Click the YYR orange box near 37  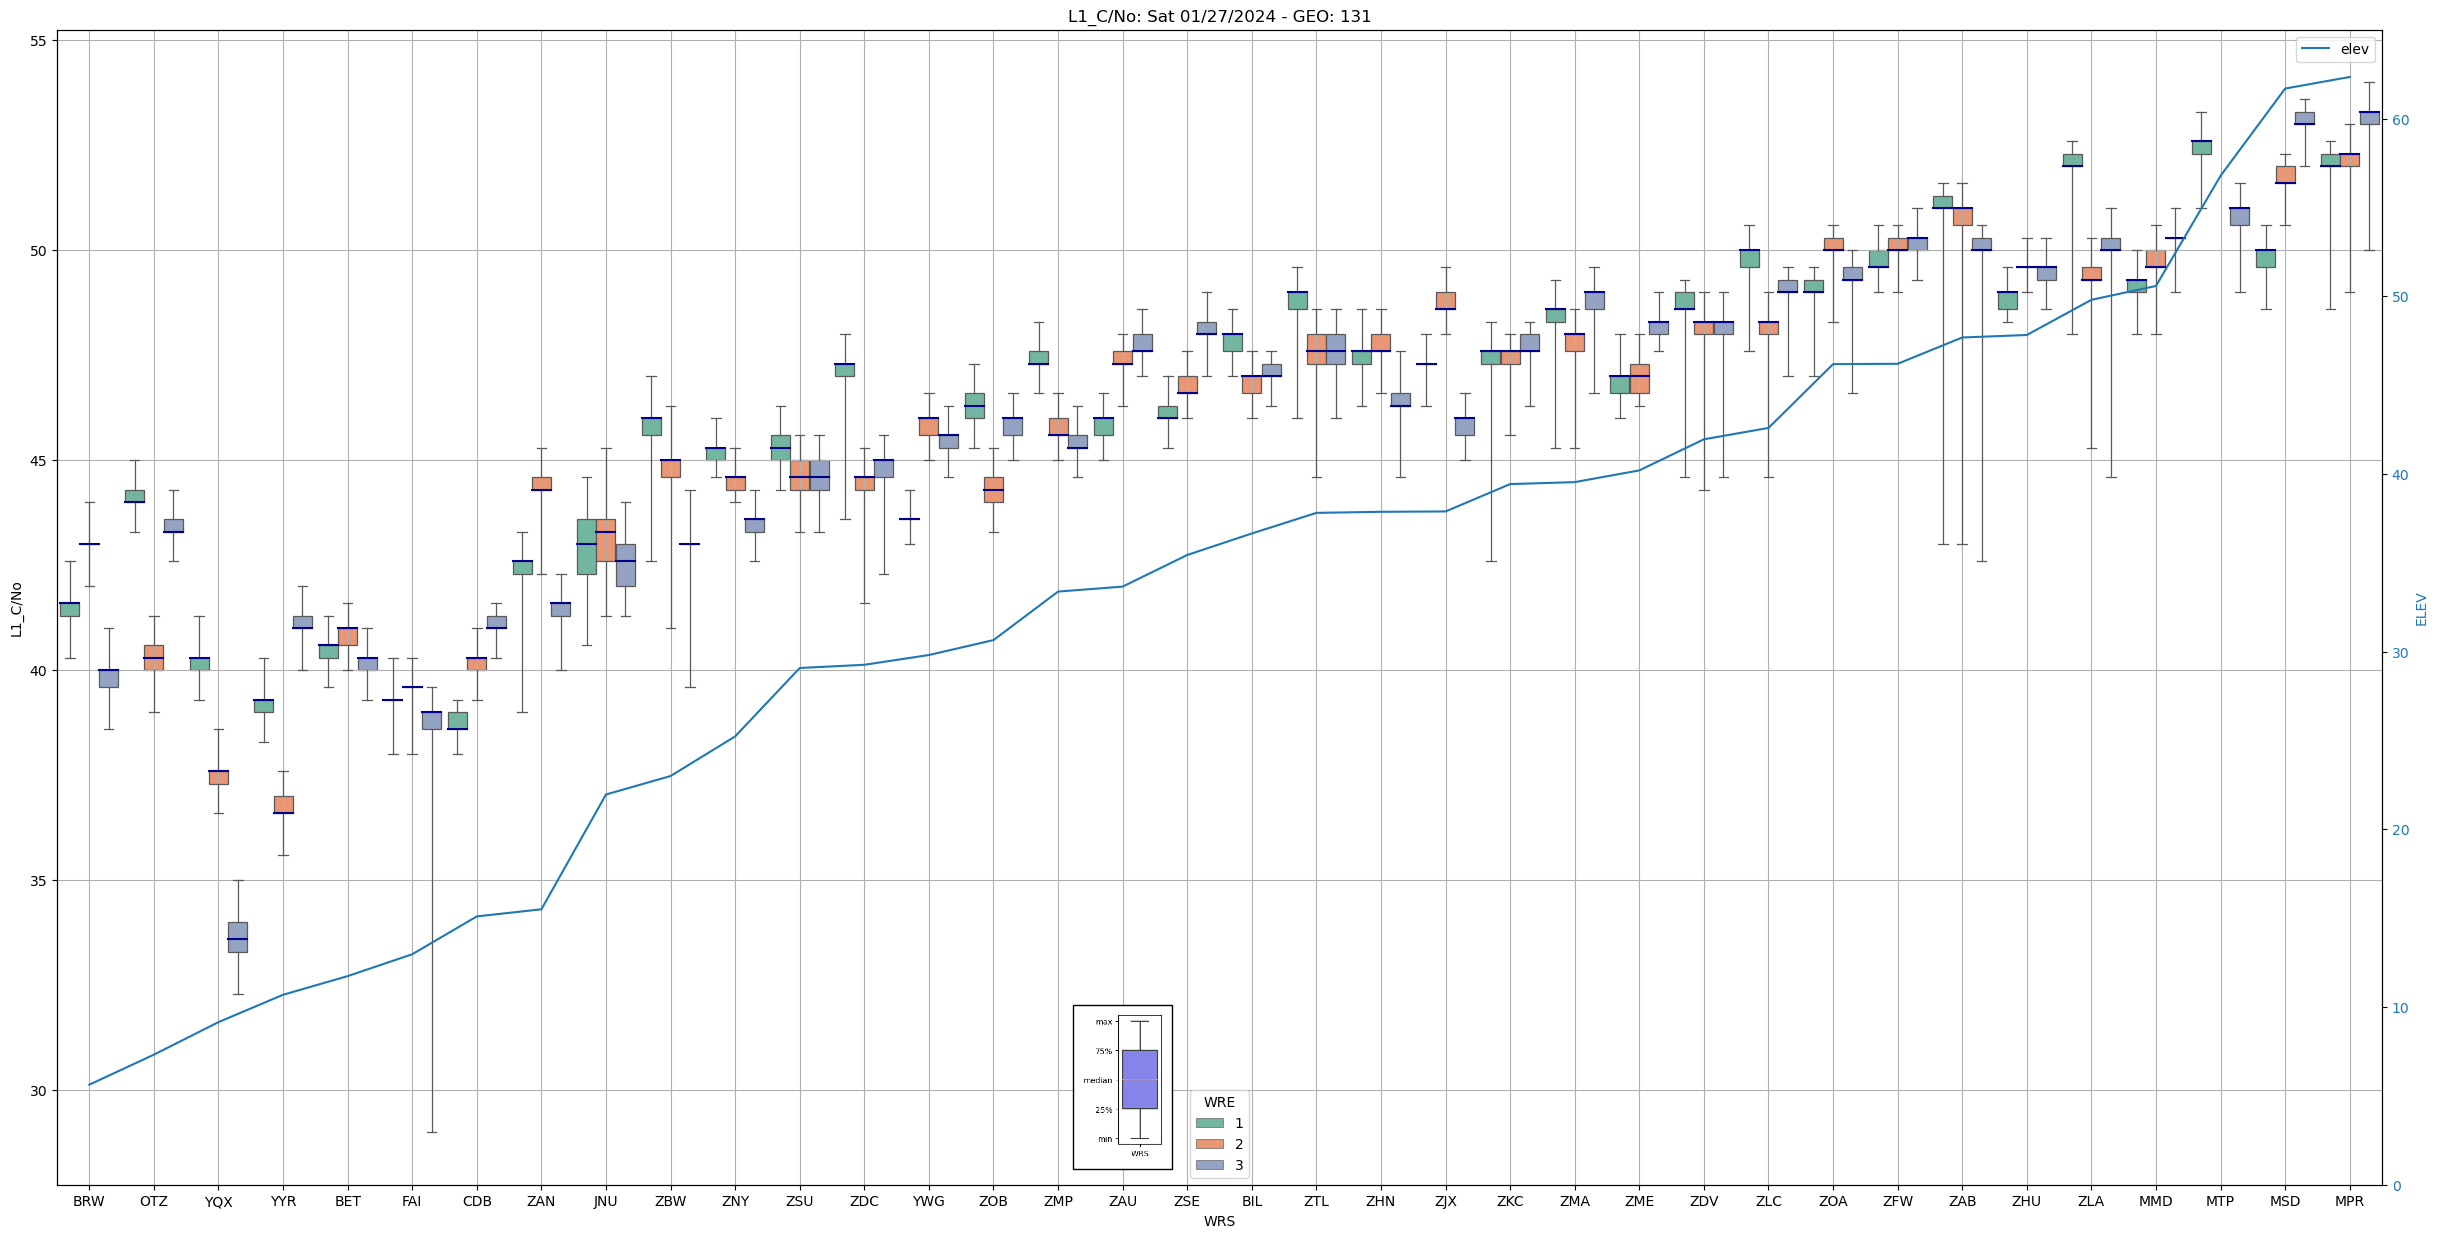tap(284, 805)
